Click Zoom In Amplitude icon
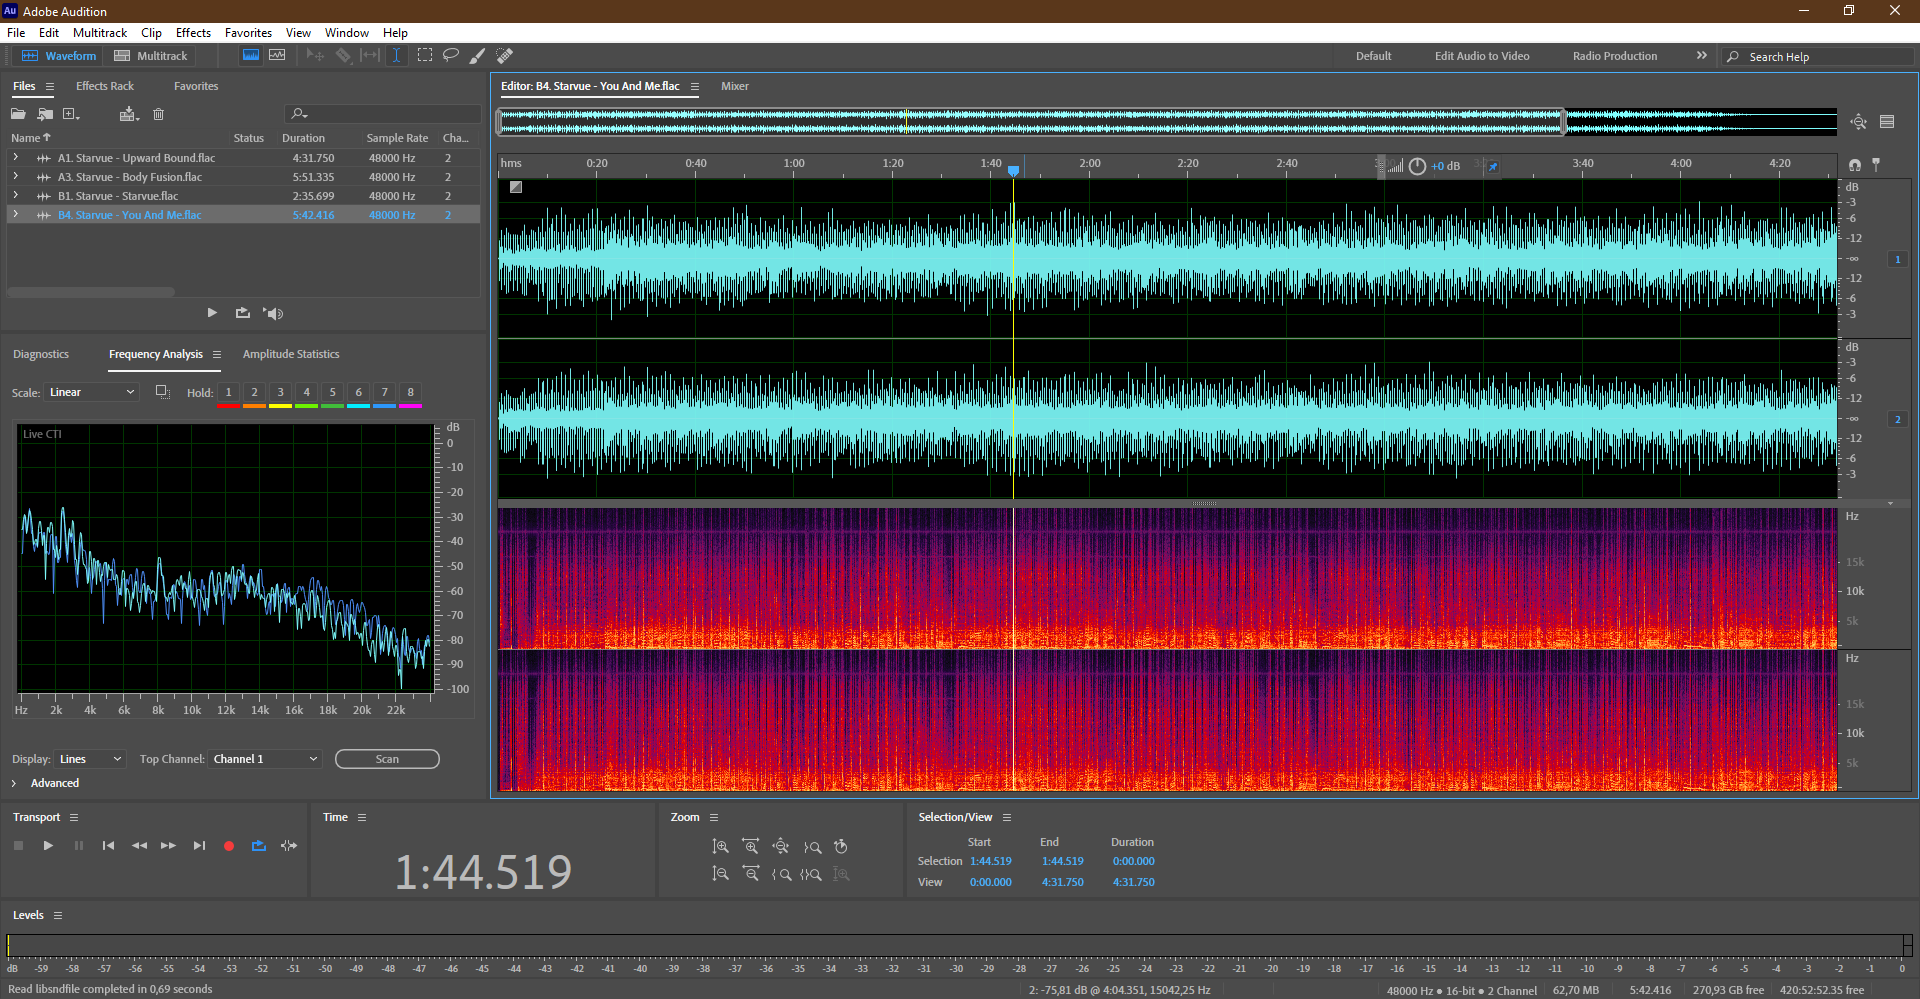 coord(720,847)
